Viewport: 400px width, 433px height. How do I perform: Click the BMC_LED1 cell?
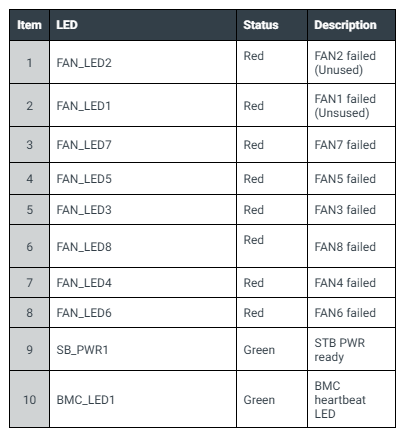coord(143,399)
